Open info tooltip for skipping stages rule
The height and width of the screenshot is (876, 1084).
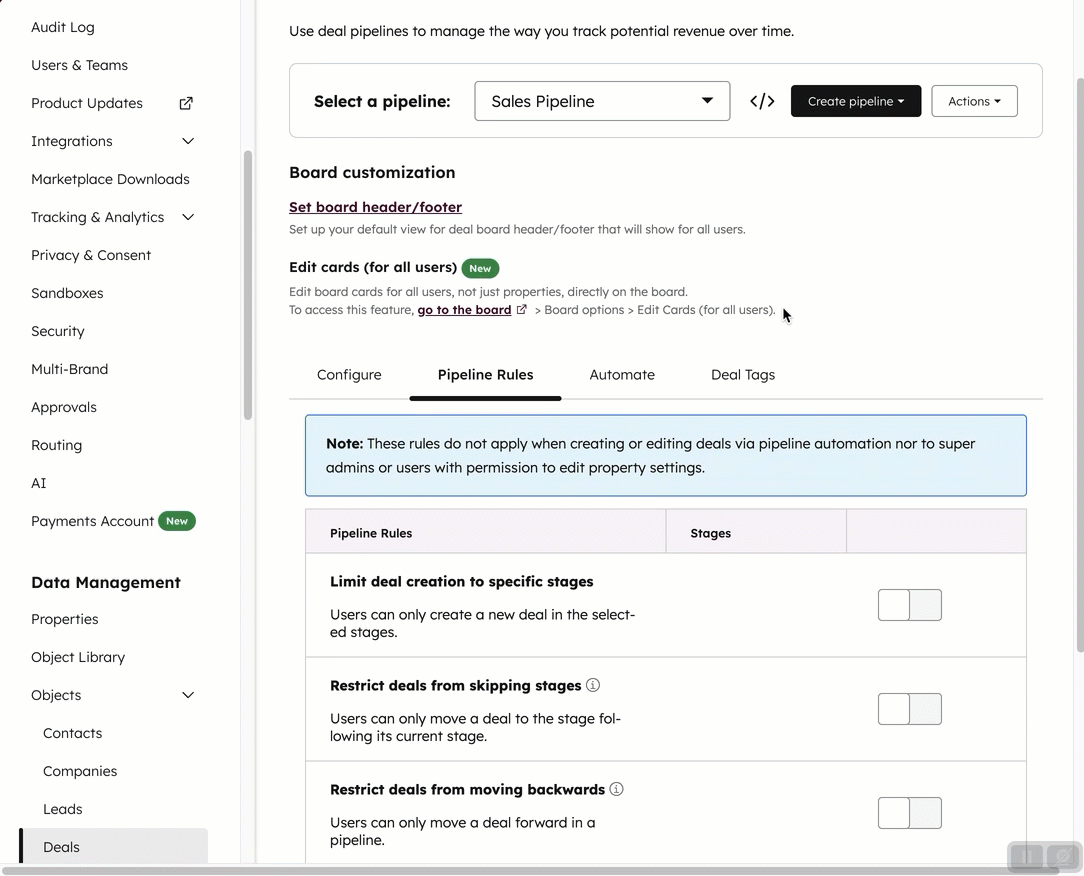(592, 684)
